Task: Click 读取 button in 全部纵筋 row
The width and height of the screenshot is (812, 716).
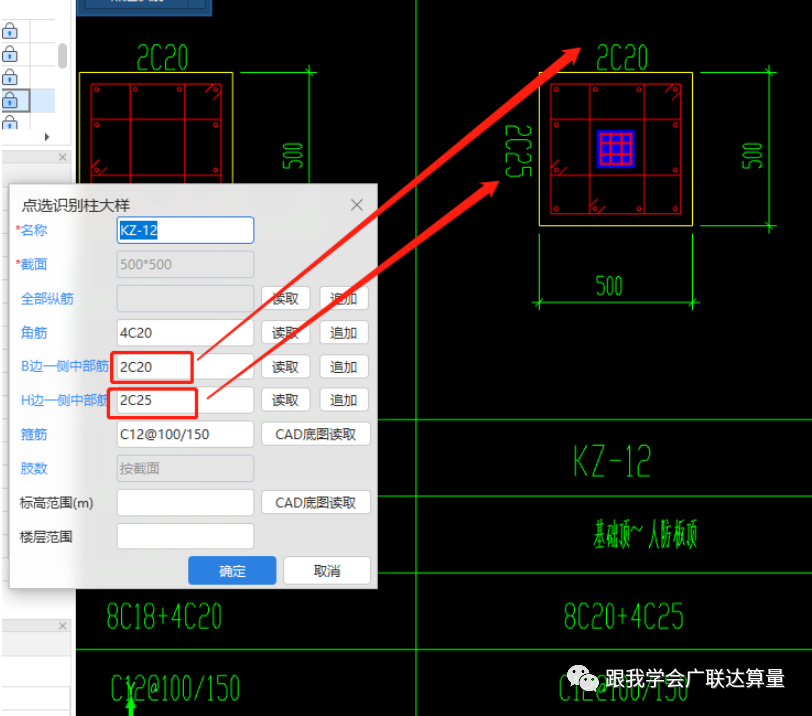Action: tap(285, 298)
